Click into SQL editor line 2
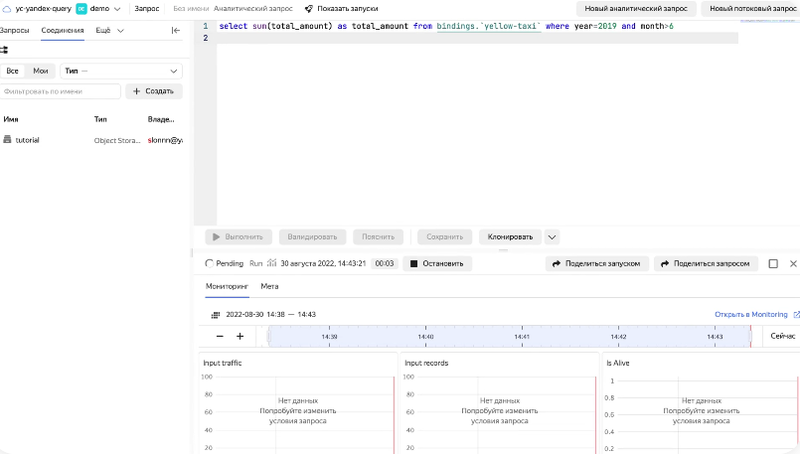Screen dimensions: 800x454 tap(477, 38)
